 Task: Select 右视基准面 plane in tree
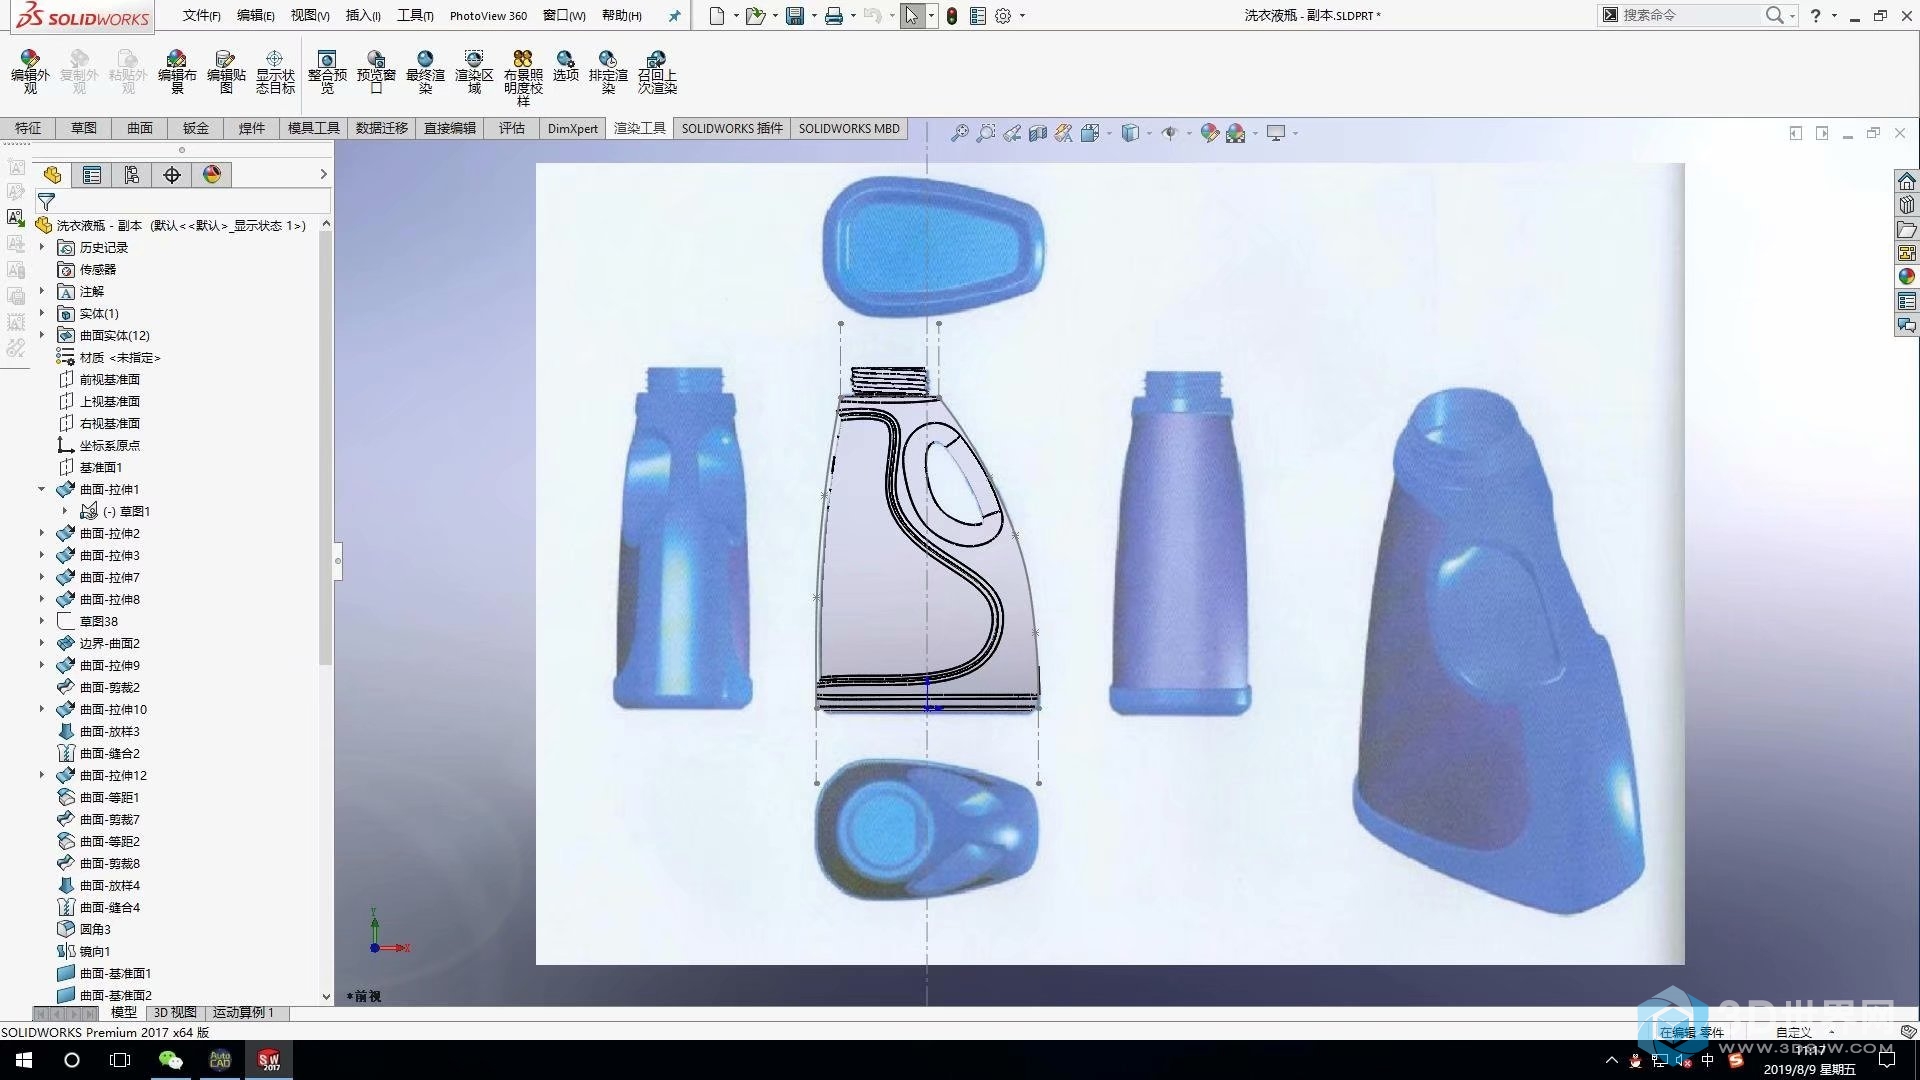pyautogui.click(x=109, y=423)
